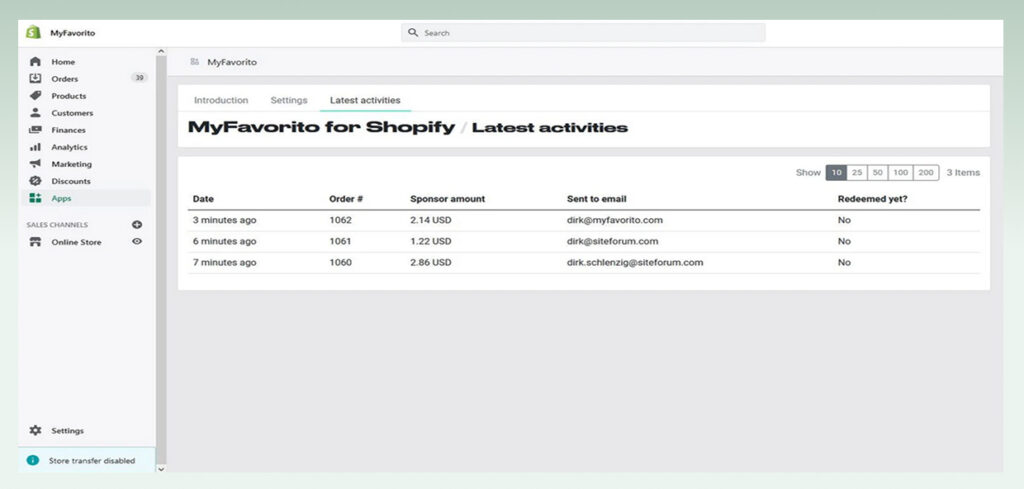The height and width of the screenshot is (489, 1024).
Task: Click the Orders inbox icon
Action: point(35,78)
